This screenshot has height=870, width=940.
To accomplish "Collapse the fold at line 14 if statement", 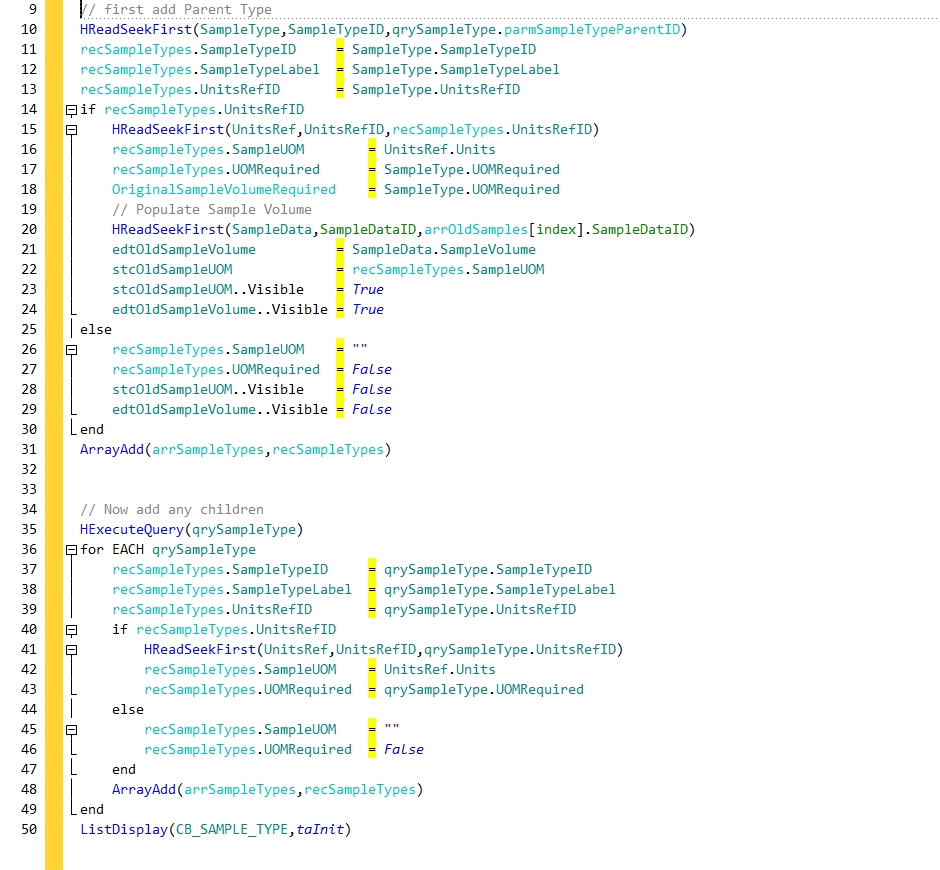I will (x=71, y=110).
